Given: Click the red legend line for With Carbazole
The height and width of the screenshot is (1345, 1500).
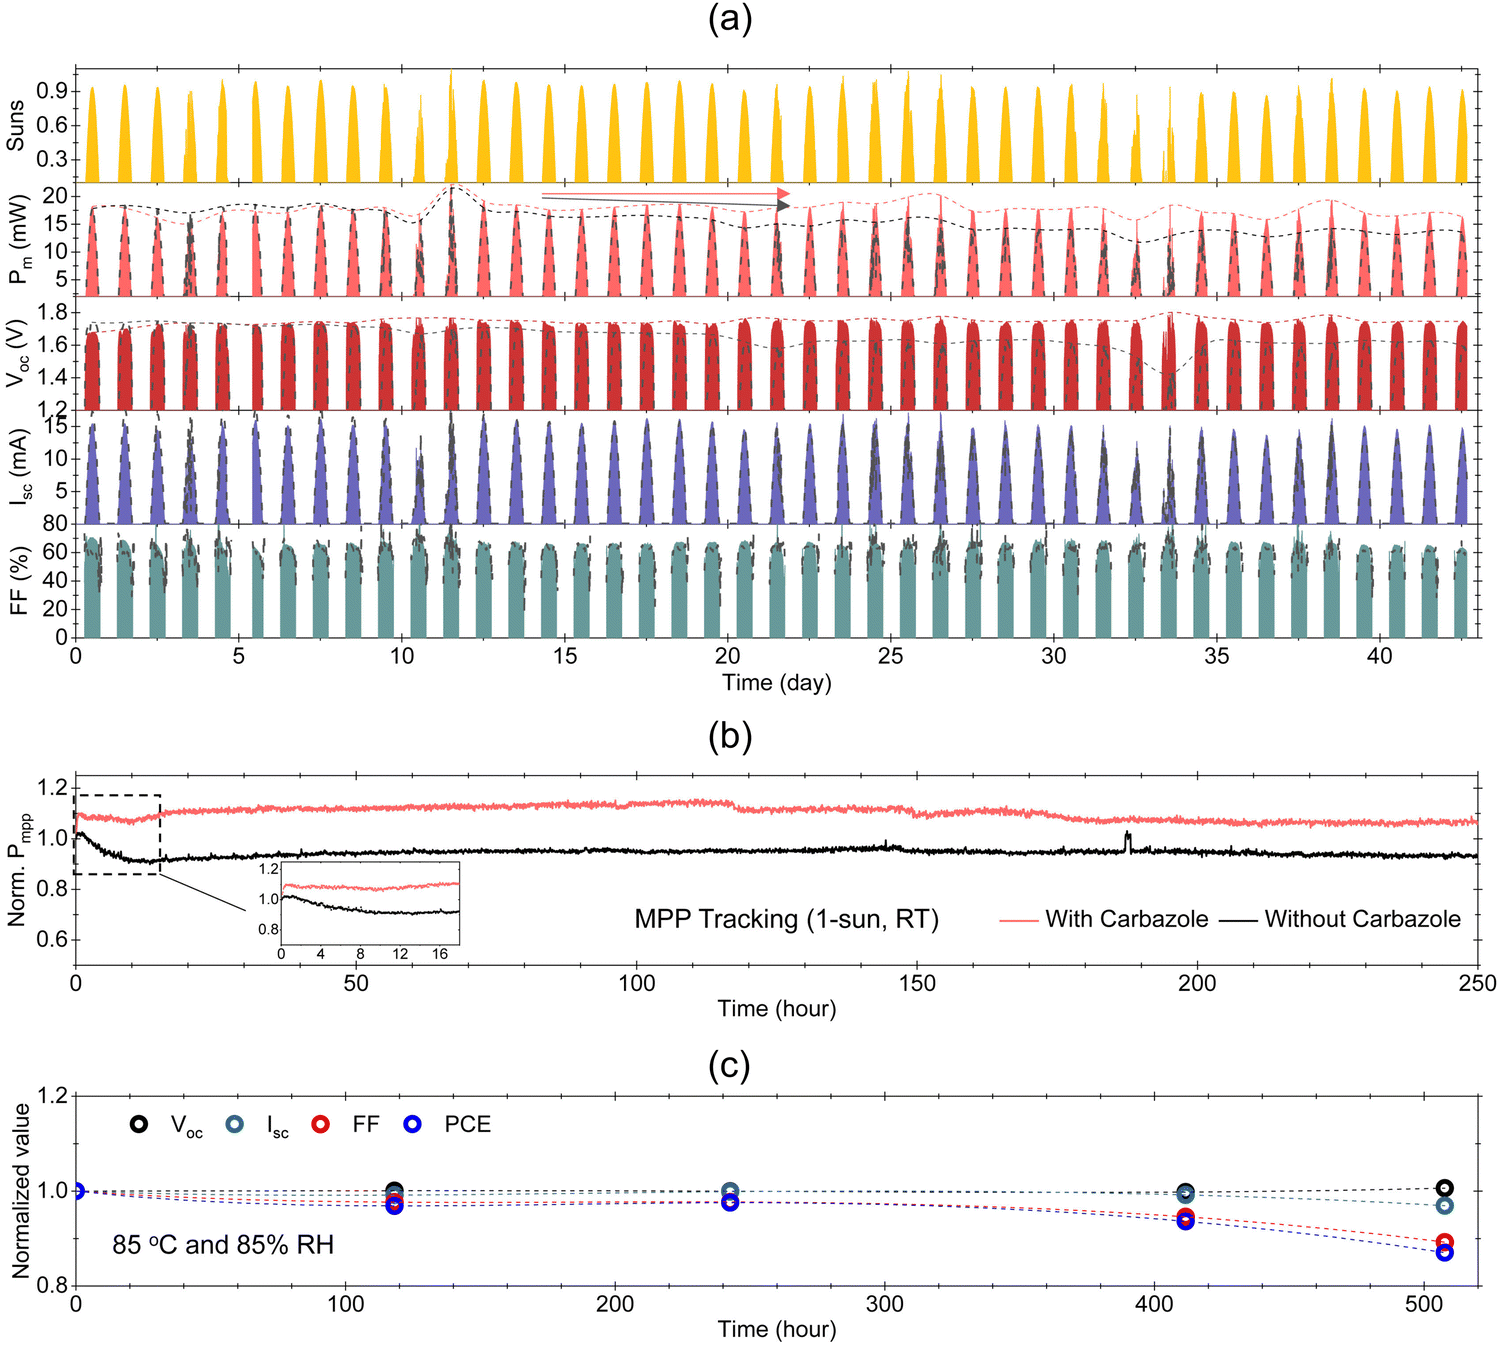Looking at the screenshot, I should [1018, 920].
